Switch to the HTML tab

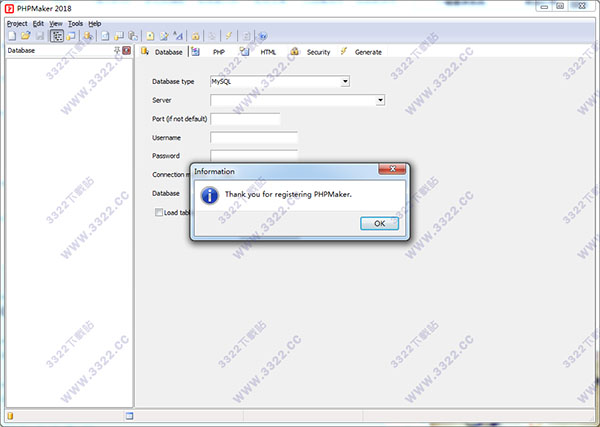click(x=258, y=52)
